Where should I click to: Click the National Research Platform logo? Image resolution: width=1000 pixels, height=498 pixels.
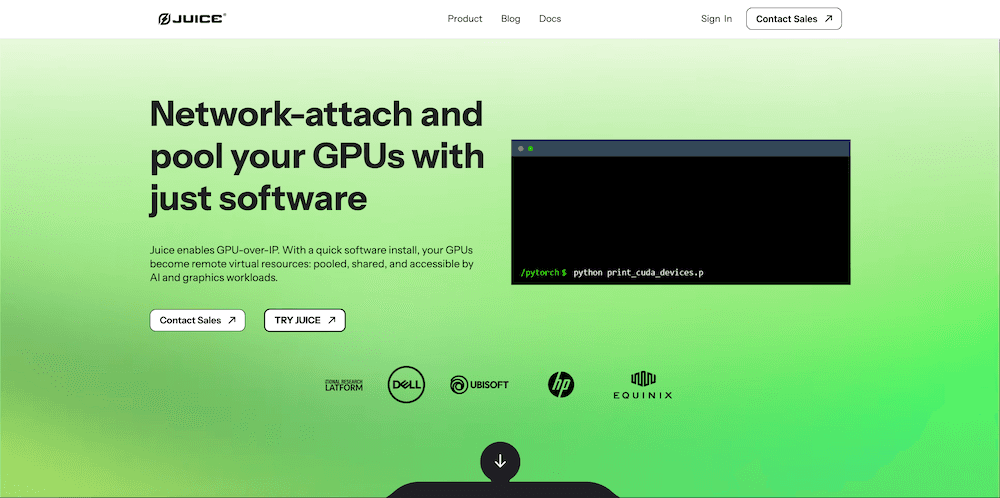(x=343, y=385)
